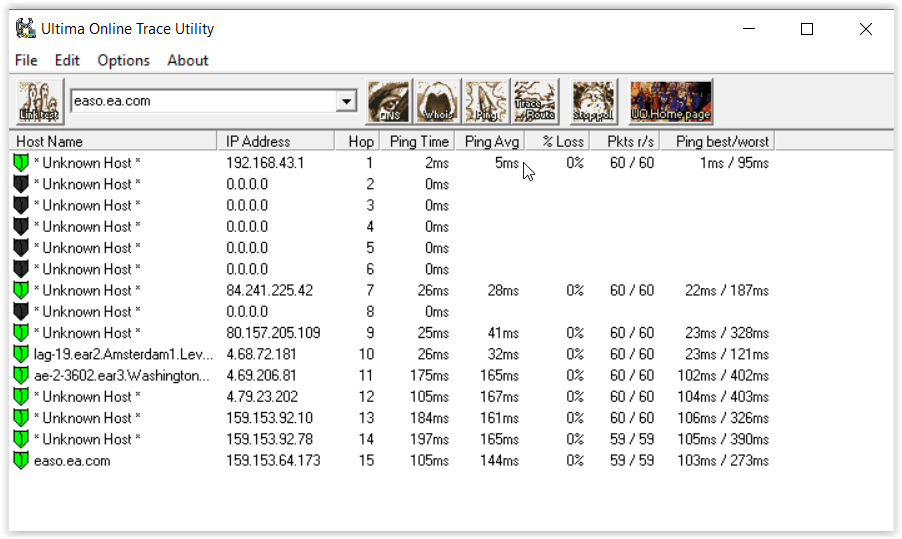Viewport: 902px width, 539px height.
Task: Stop polling with the Stop poll icon
Action: [x=594, y=101]
